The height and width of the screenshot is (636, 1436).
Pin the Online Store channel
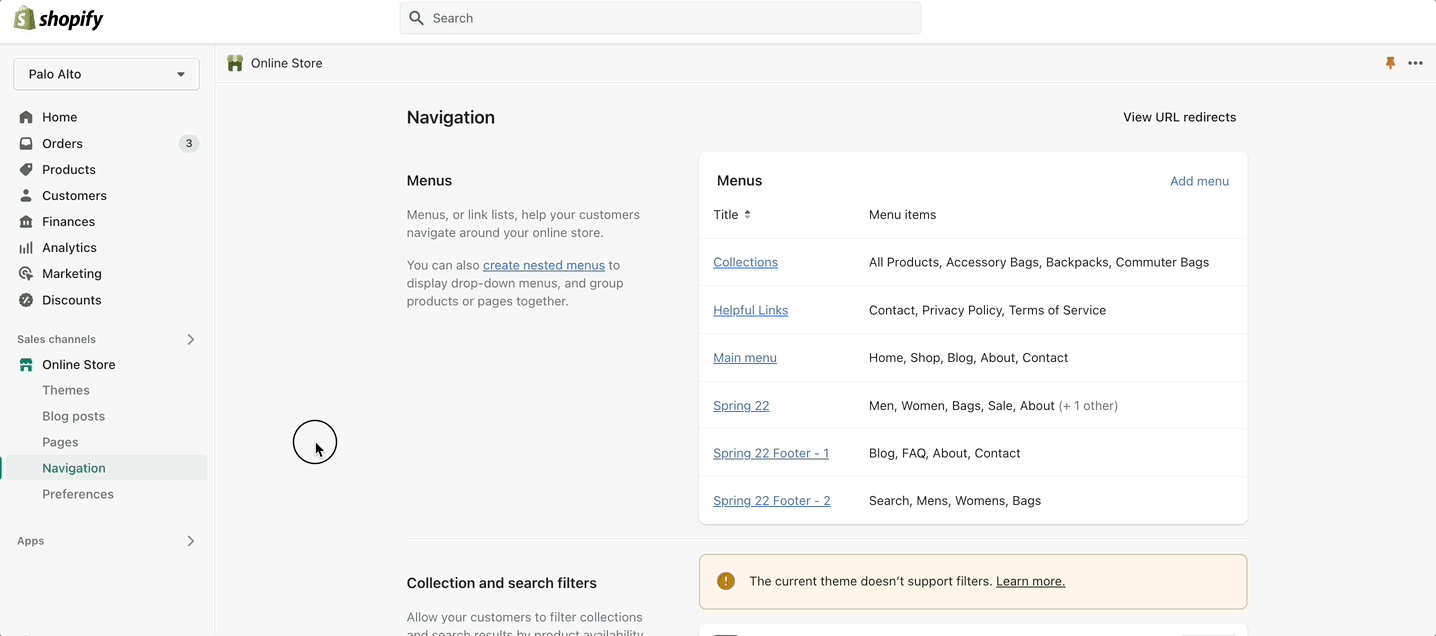(1390, 63)
